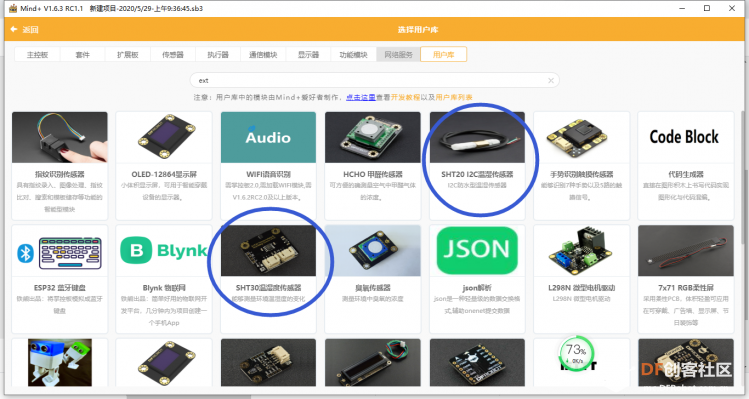Click the ESP32 蓝牙键盘 title

click(60, 288)
